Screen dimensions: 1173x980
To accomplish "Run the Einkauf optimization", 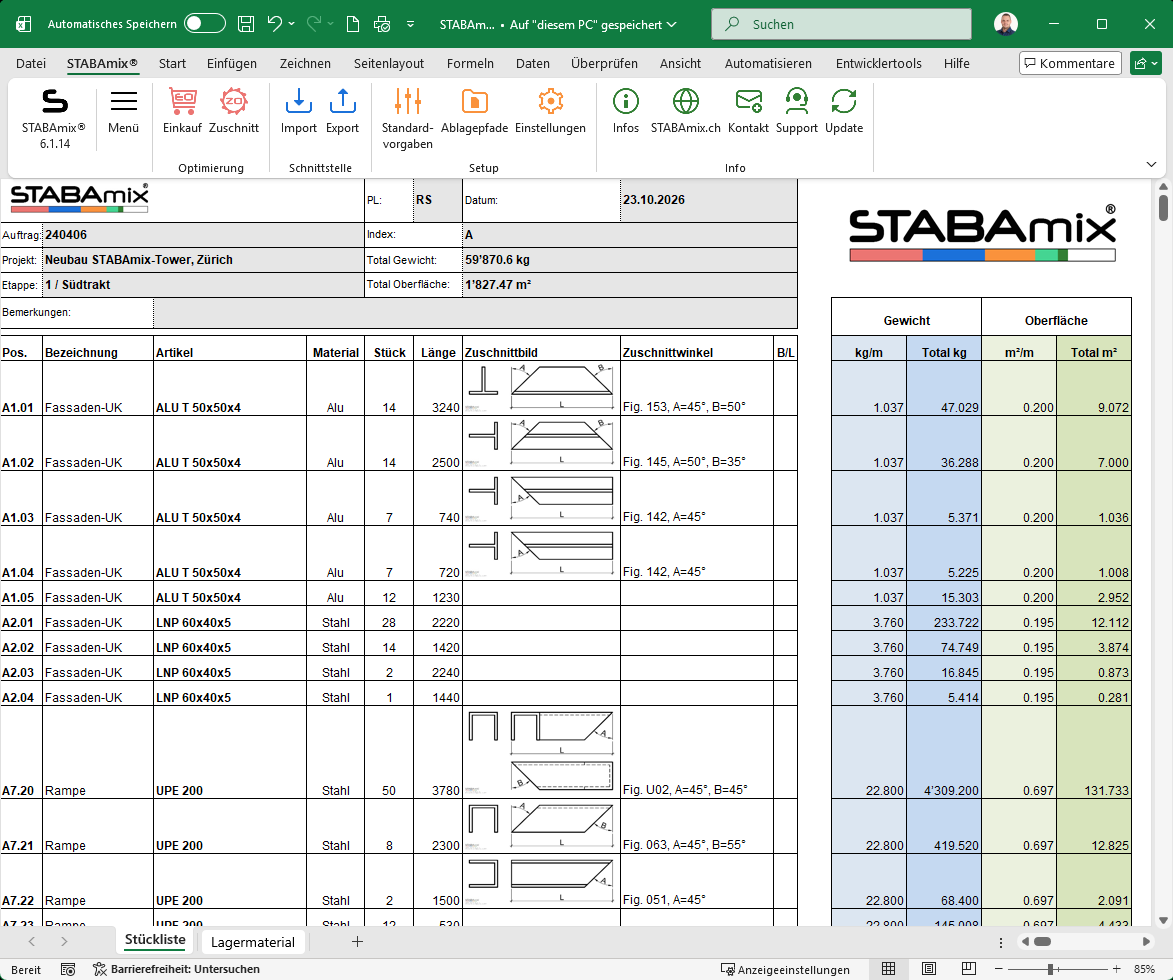I will tap(183, 111).
